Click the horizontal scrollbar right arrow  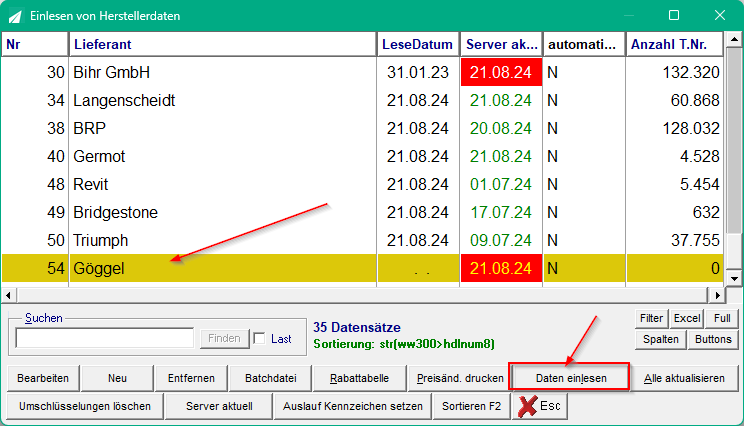pyautogui.click(x=717, y=295)
